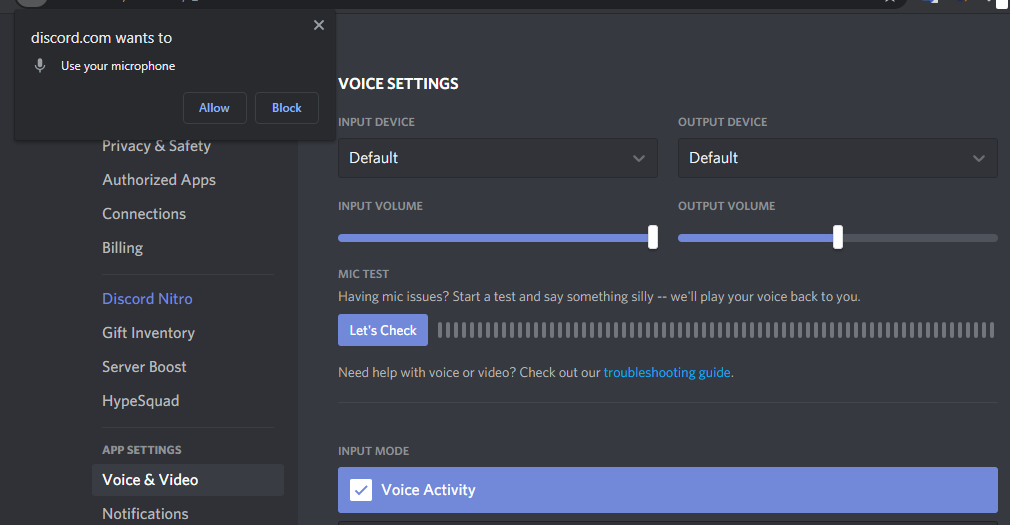Open the Output Device dropdown

837,158
